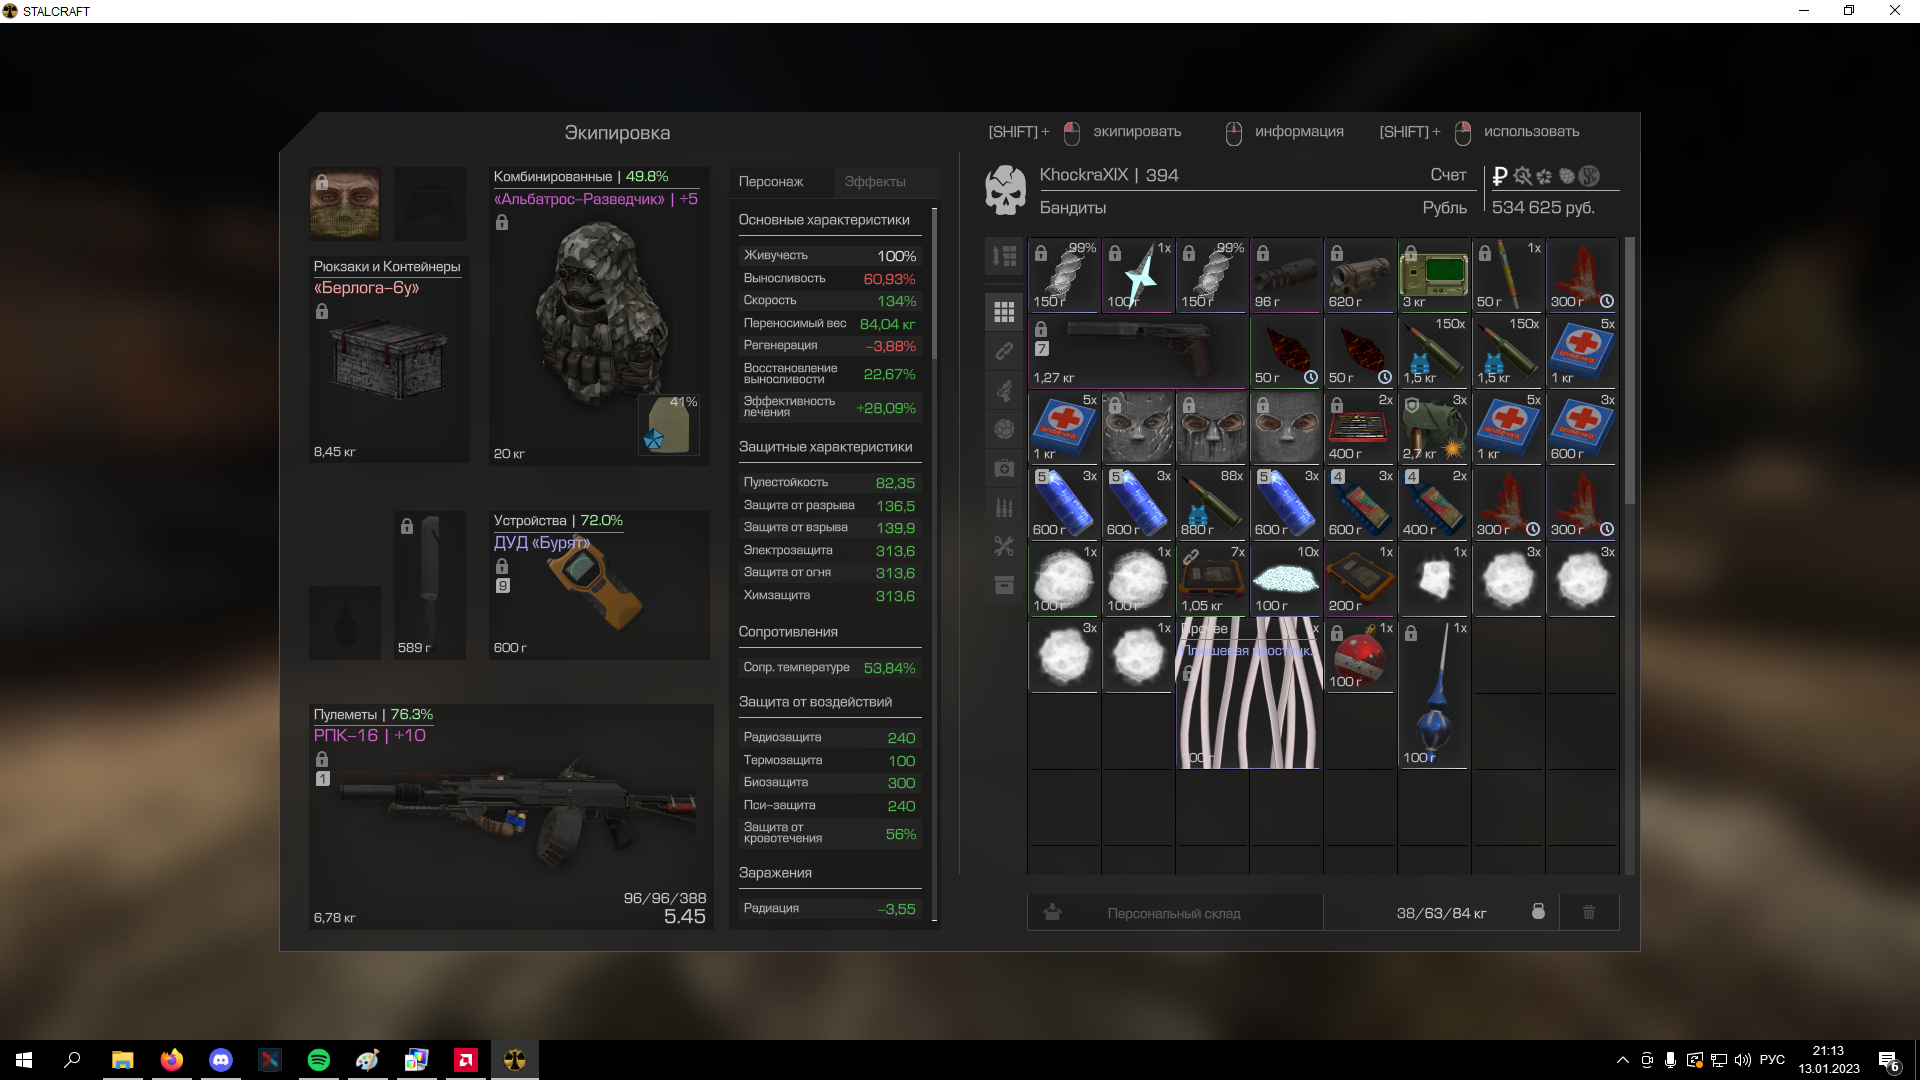The height and width of the screenshot is (1080, 1920).
Task: Select the glowing star artifact
Action: [1138, 275]
